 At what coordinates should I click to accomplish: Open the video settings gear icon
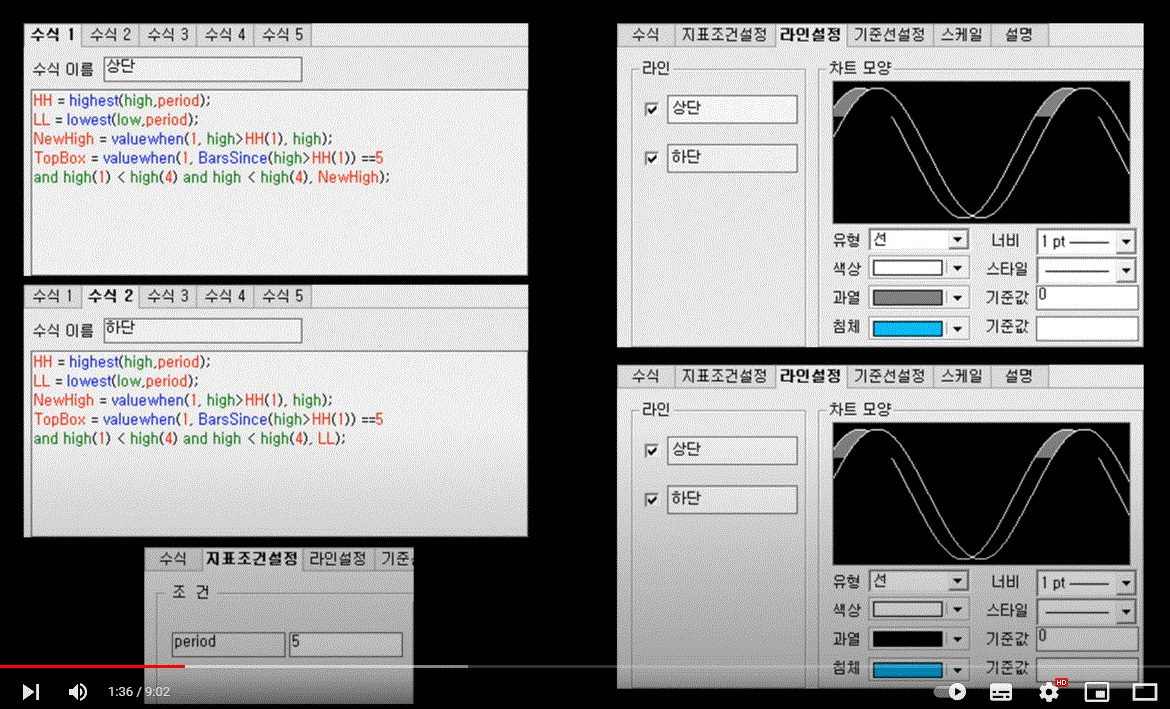(x=1048, y=691)
